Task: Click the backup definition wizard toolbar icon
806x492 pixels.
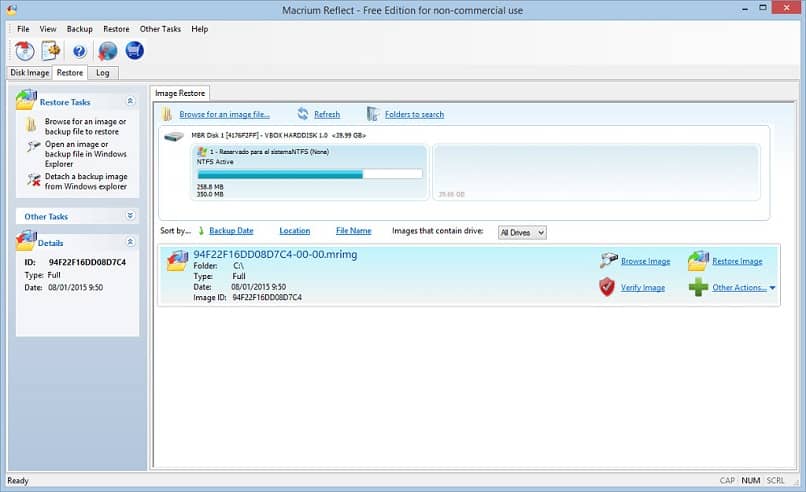Action: tap(51, 50)
